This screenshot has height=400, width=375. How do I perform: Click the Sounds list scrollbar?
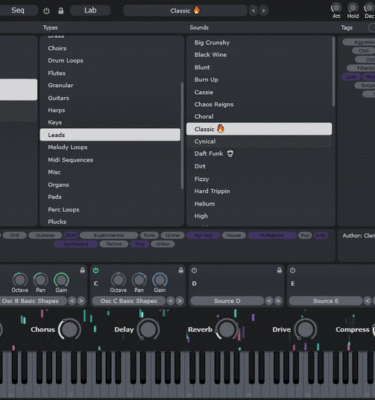point(333,71)
